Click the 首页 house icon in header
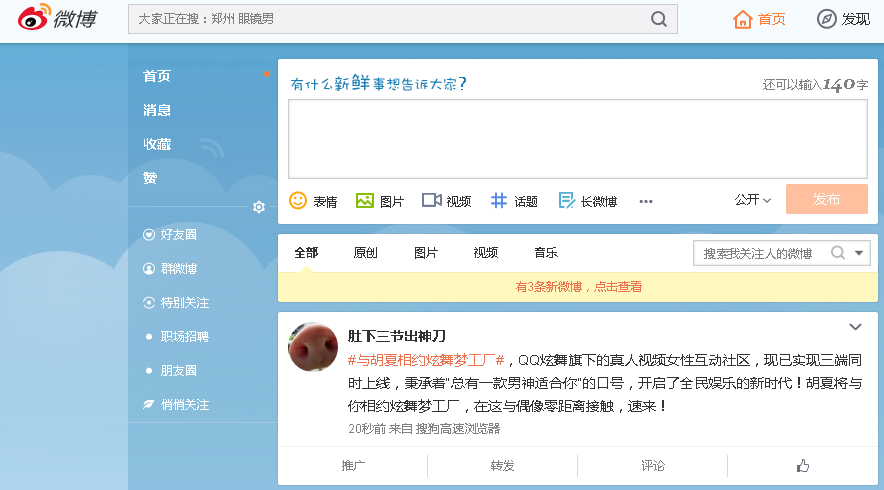 pos(742,19)
